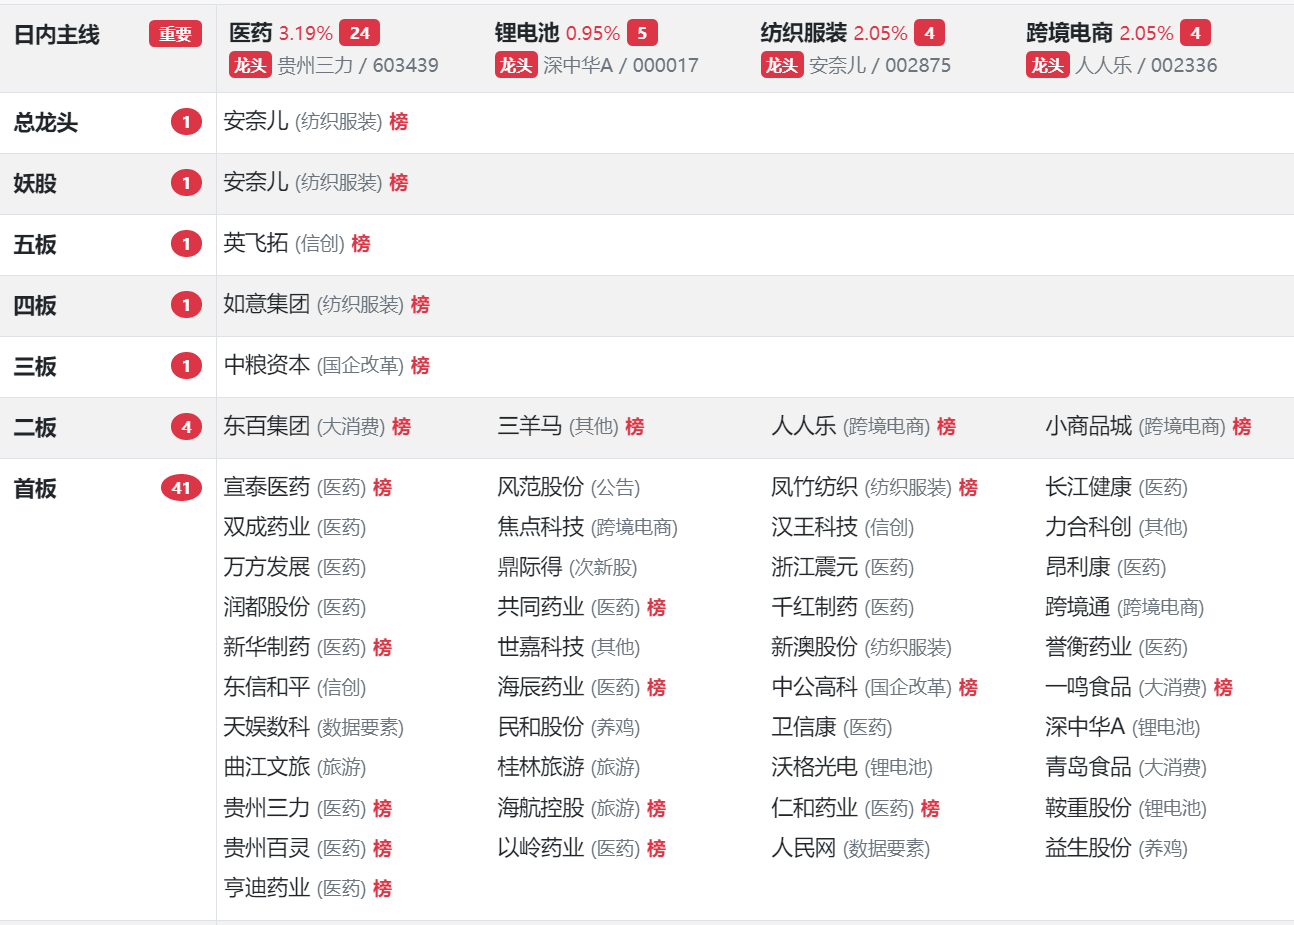This screenshot has height=925, width=1294.
Task: Open stock 鼎际得
Action: pyautogui.click(x=530, y=568)
